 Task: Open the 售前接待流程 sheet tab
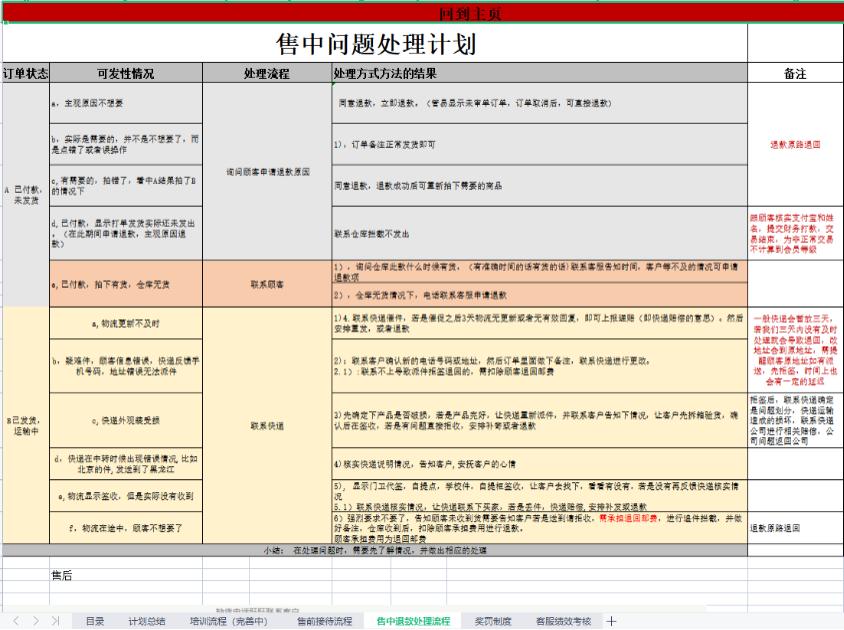pos(323,618)
